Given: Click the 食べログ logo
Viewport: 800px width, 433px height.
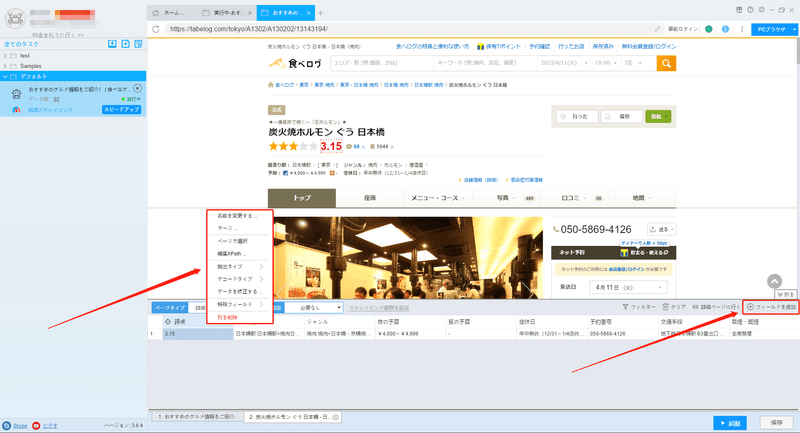Looking at the screenshot, I should [295, 63].
